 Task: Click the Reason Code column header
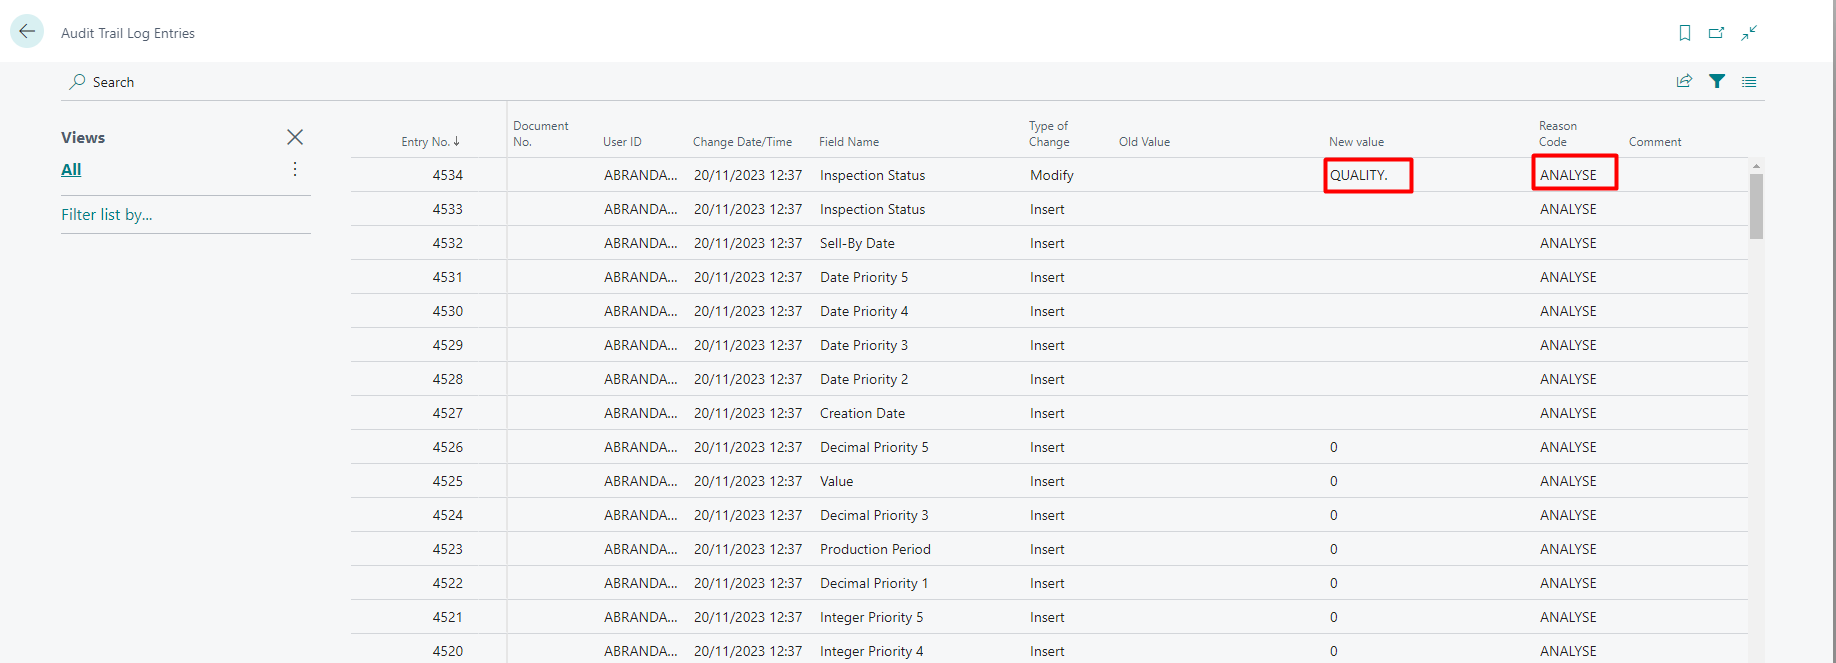tap(1558, 134)
